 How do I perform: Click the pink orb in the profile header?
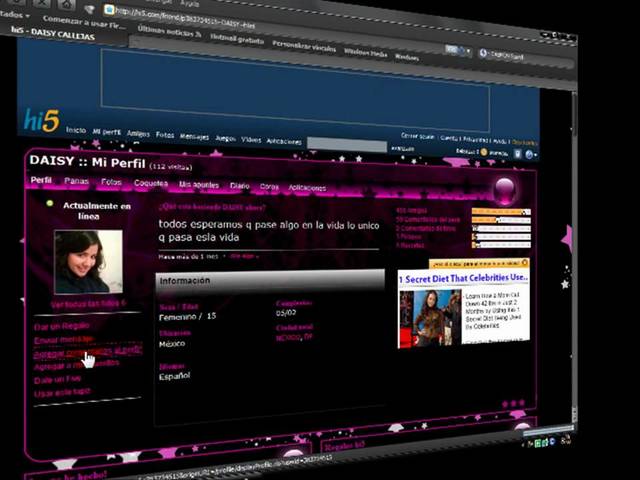coord(504,191)
